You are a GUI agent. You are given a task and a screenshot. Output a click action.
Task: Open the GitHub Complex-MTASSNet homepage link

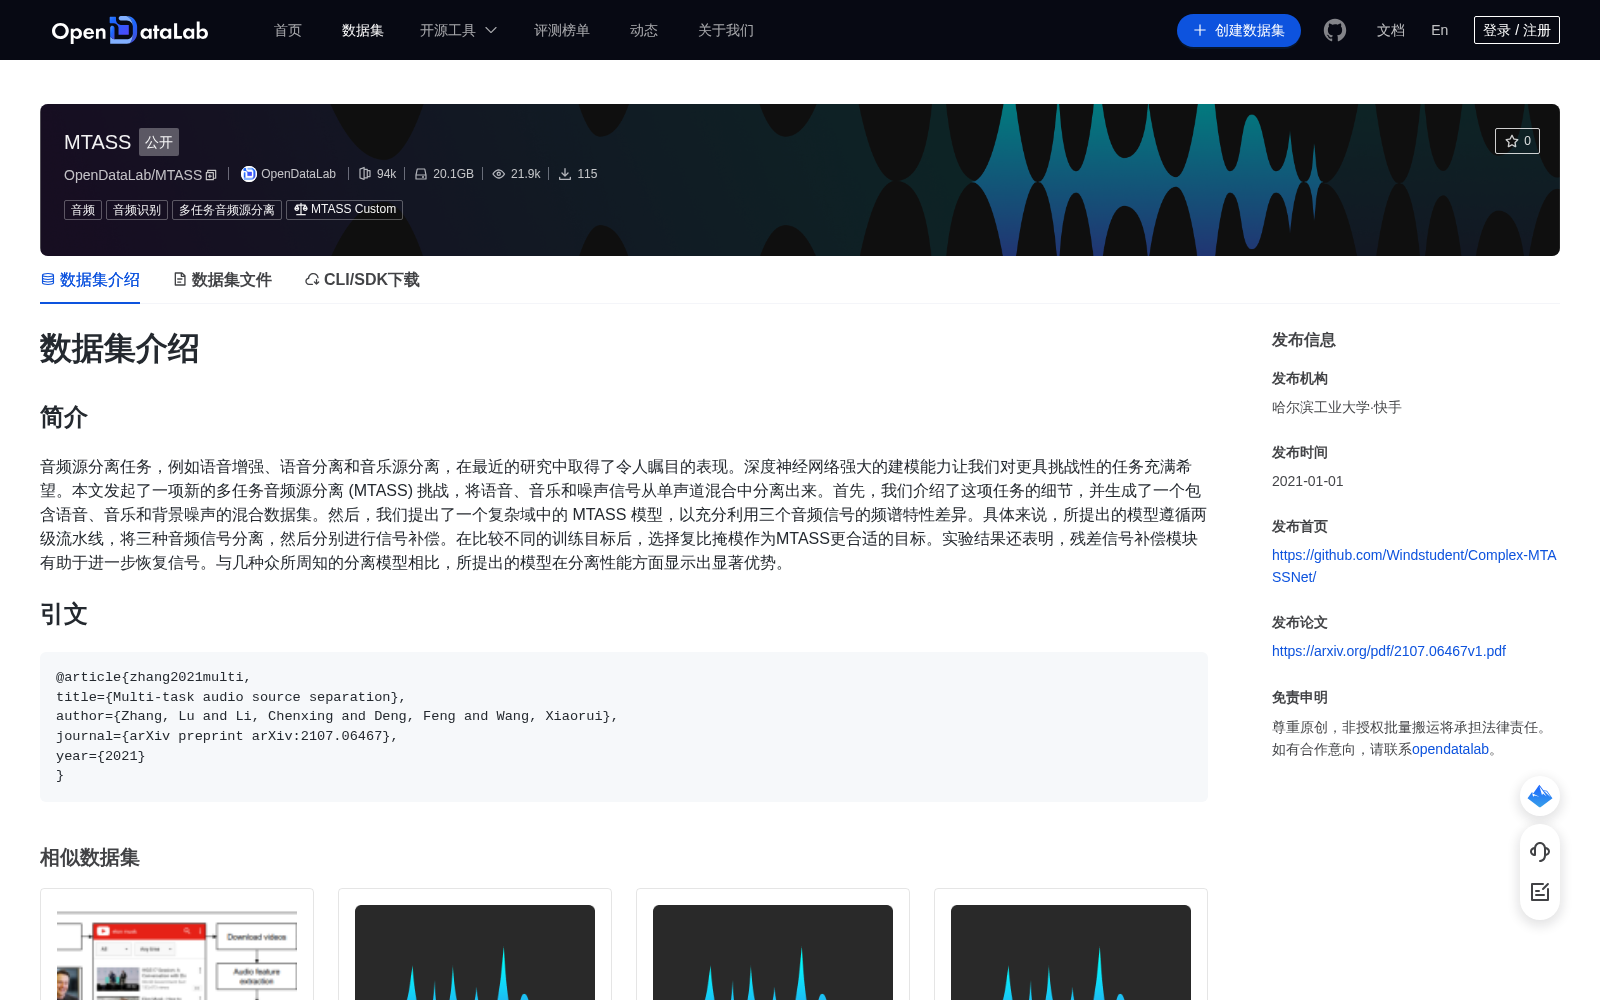(1414, 566)
